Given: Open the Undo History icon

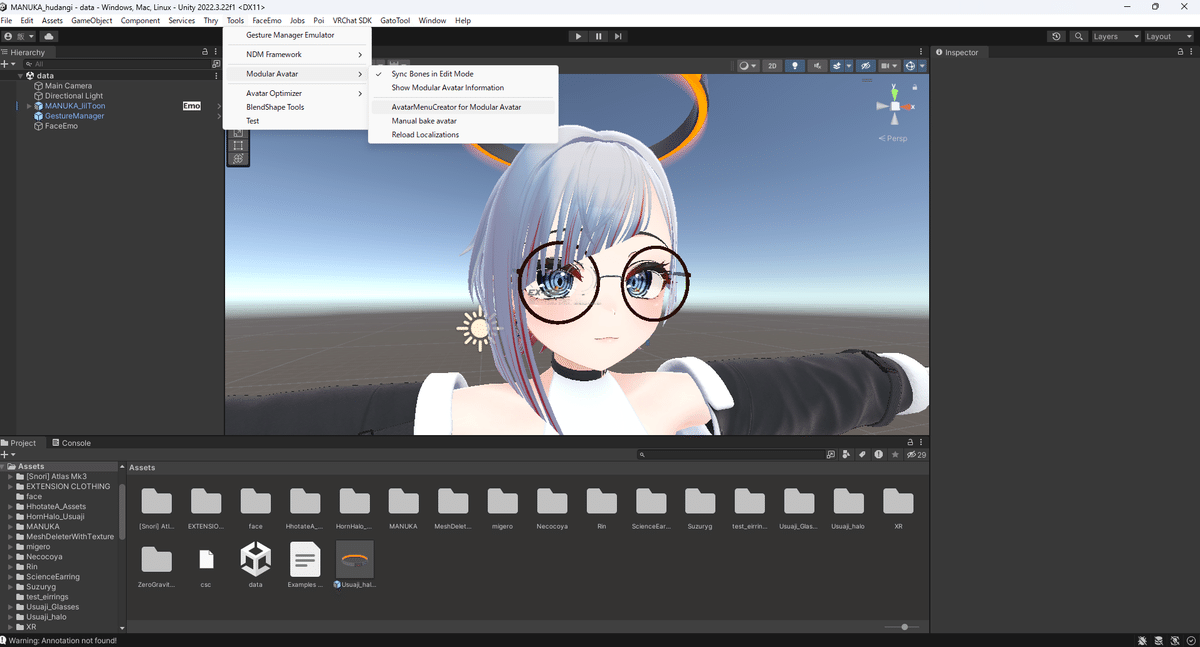Looking at the screenshot, I should (1057, 36).
